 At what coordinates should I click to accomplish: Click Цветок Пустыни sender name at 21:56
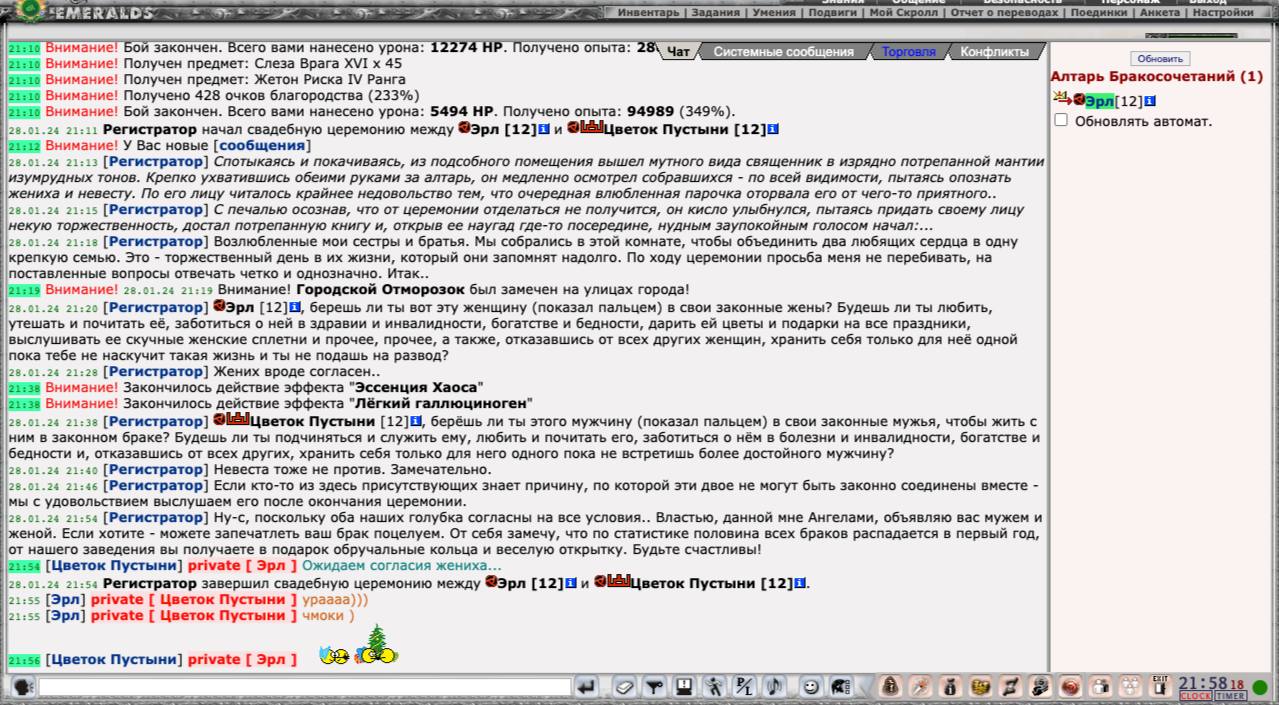[x=114, y=659]
